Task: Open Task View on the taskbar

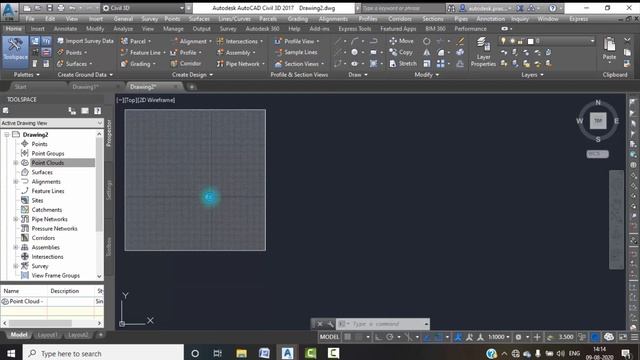Action: coord(218,353)
